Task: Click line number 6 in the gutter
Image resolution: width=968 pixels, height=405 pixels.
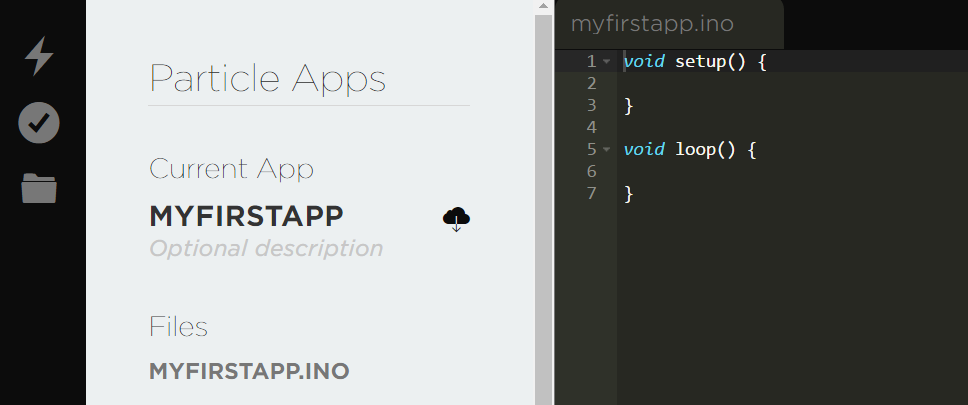Action: 591,172
